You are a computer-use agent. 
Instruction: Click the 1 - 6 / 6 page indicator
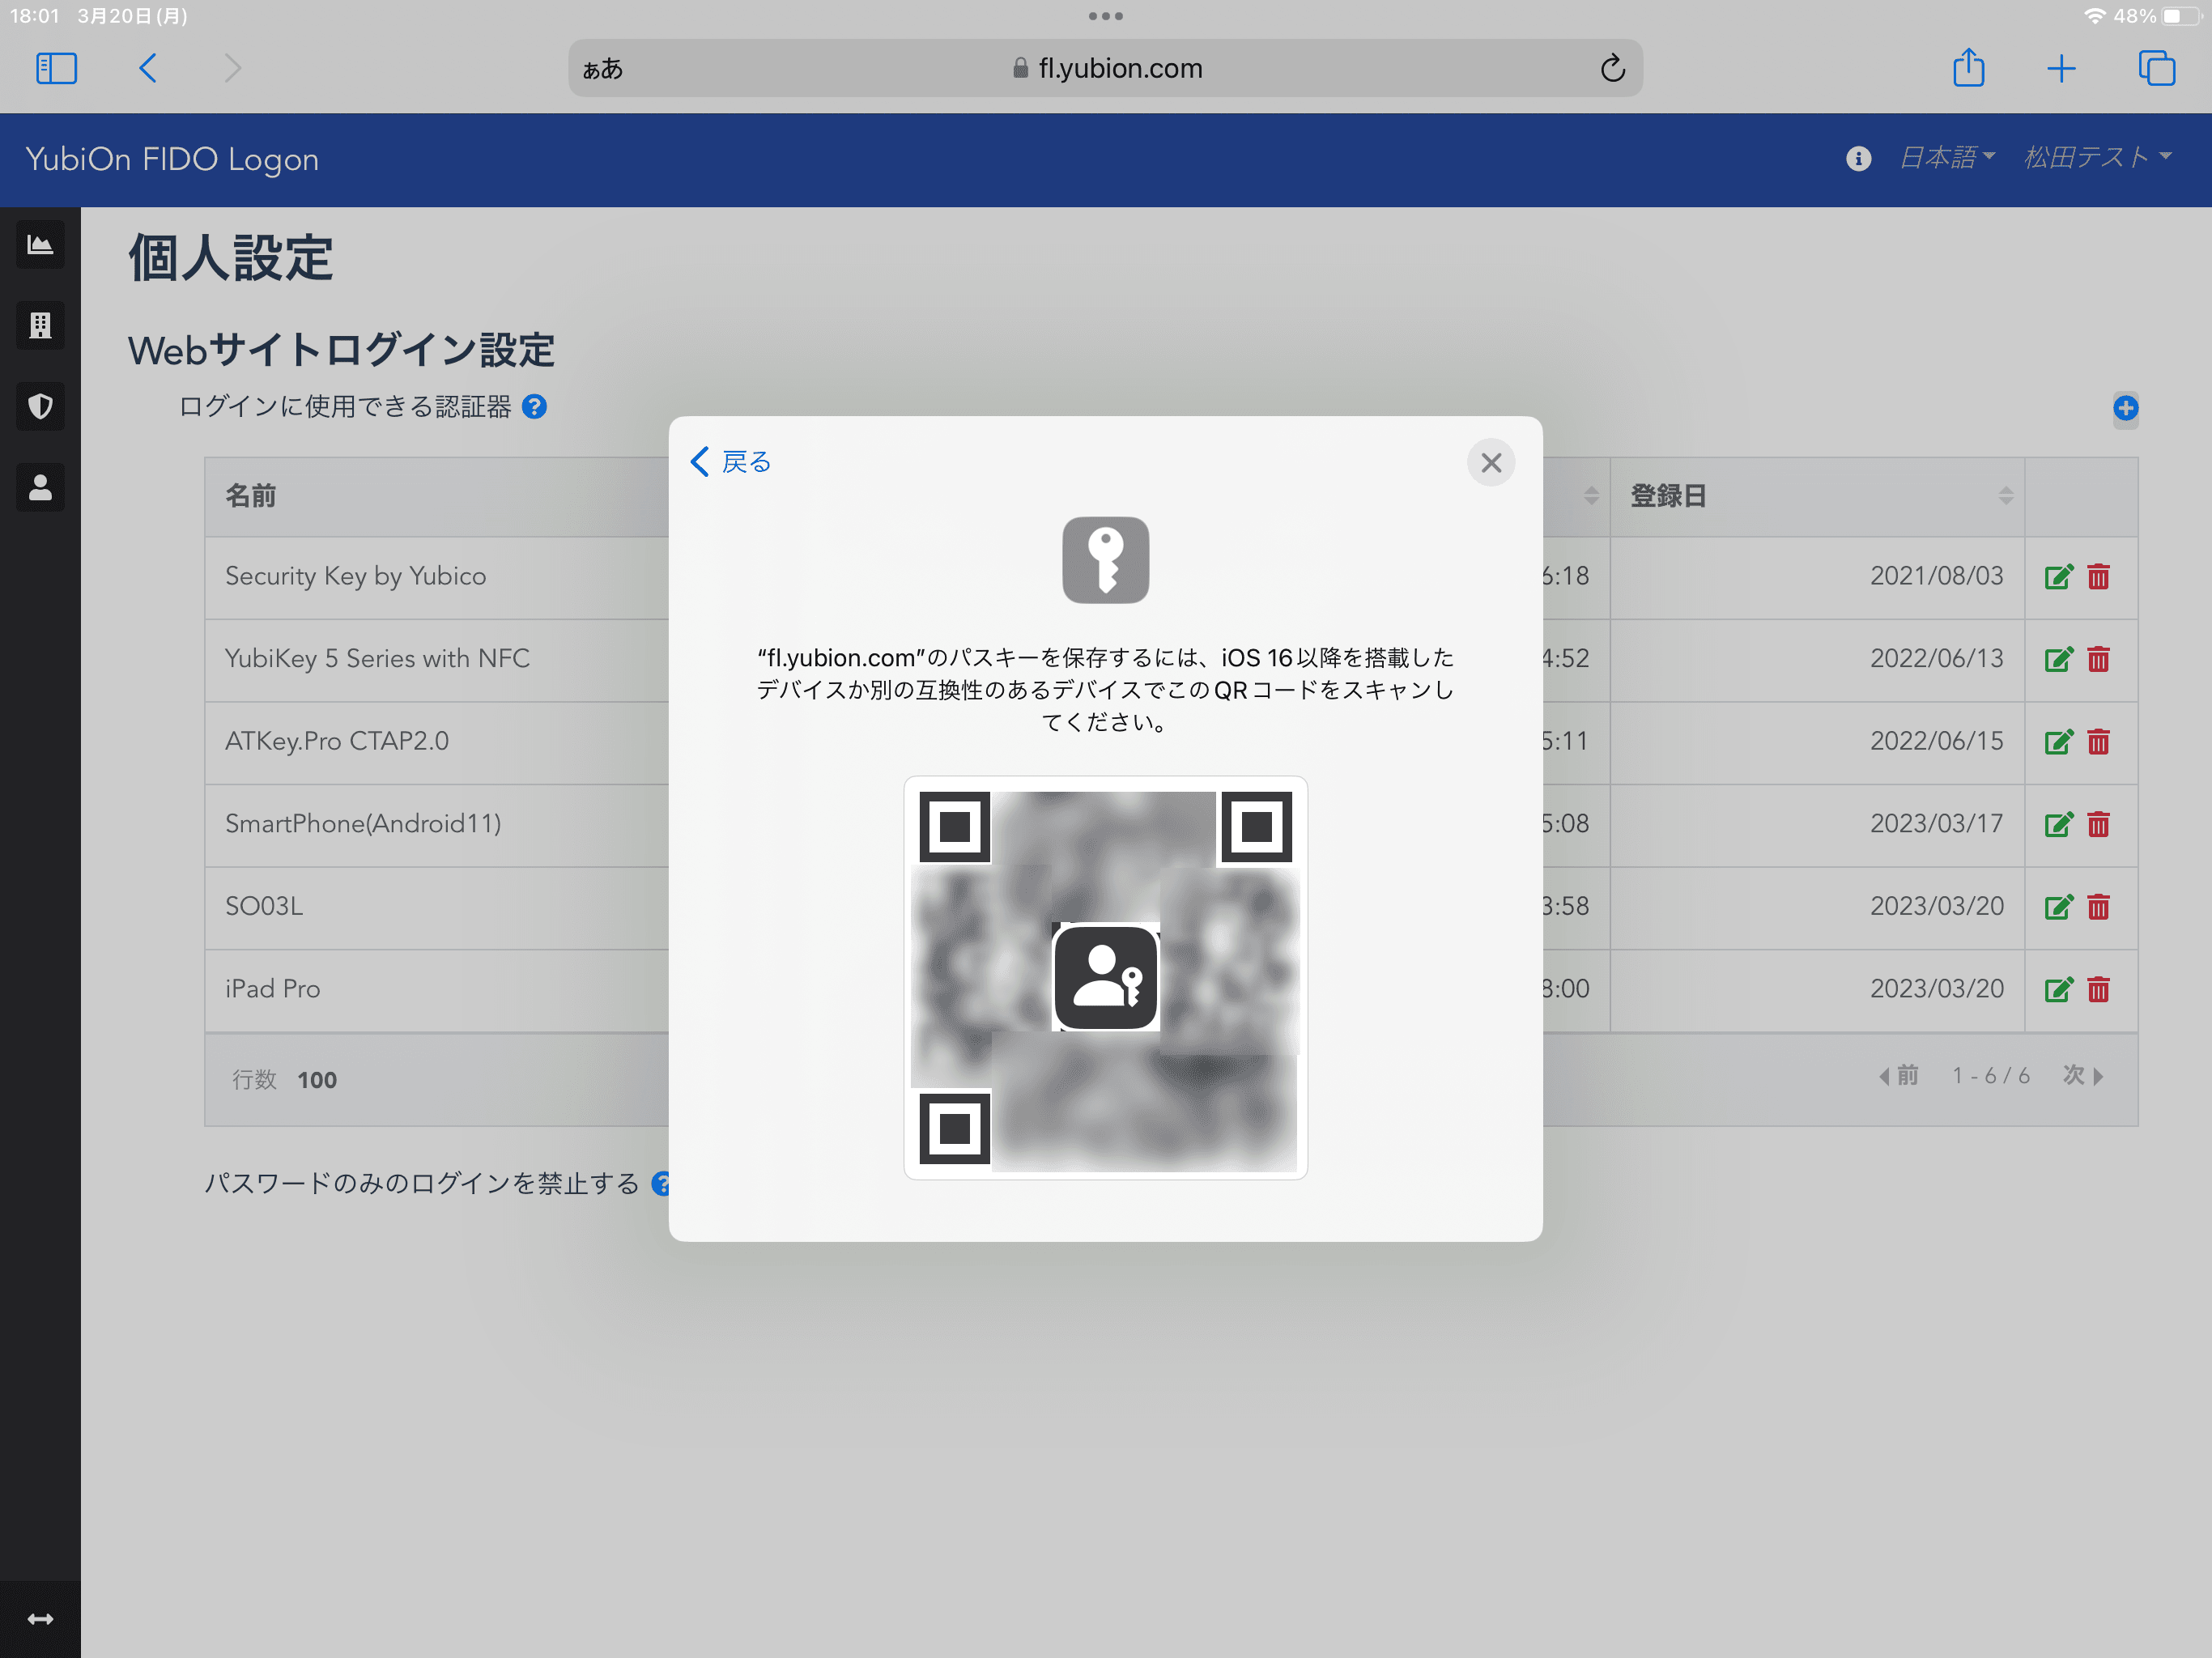tap(1991, 1076)
